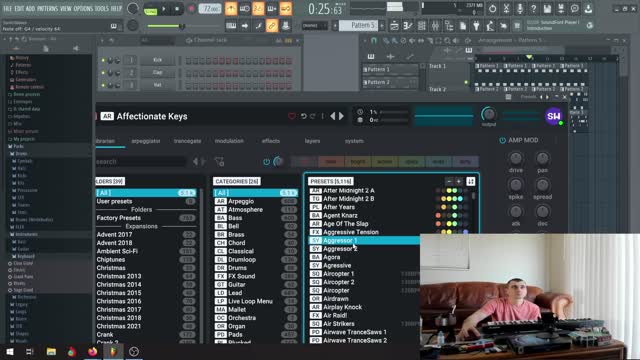Switch to the layers tab

(312, 141)
